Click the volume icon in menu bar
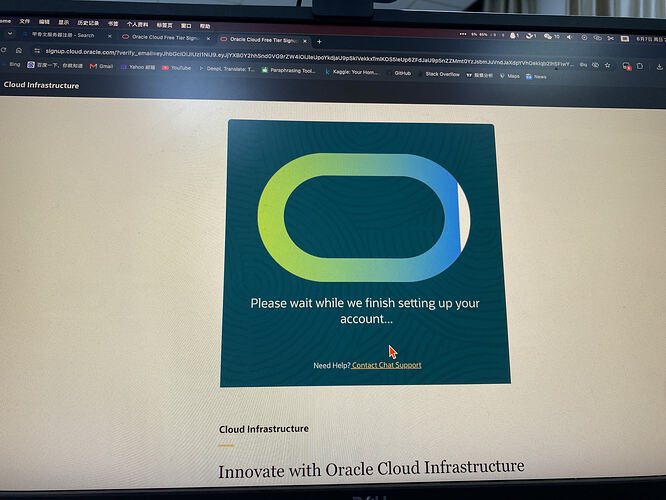 click(570, 37)
